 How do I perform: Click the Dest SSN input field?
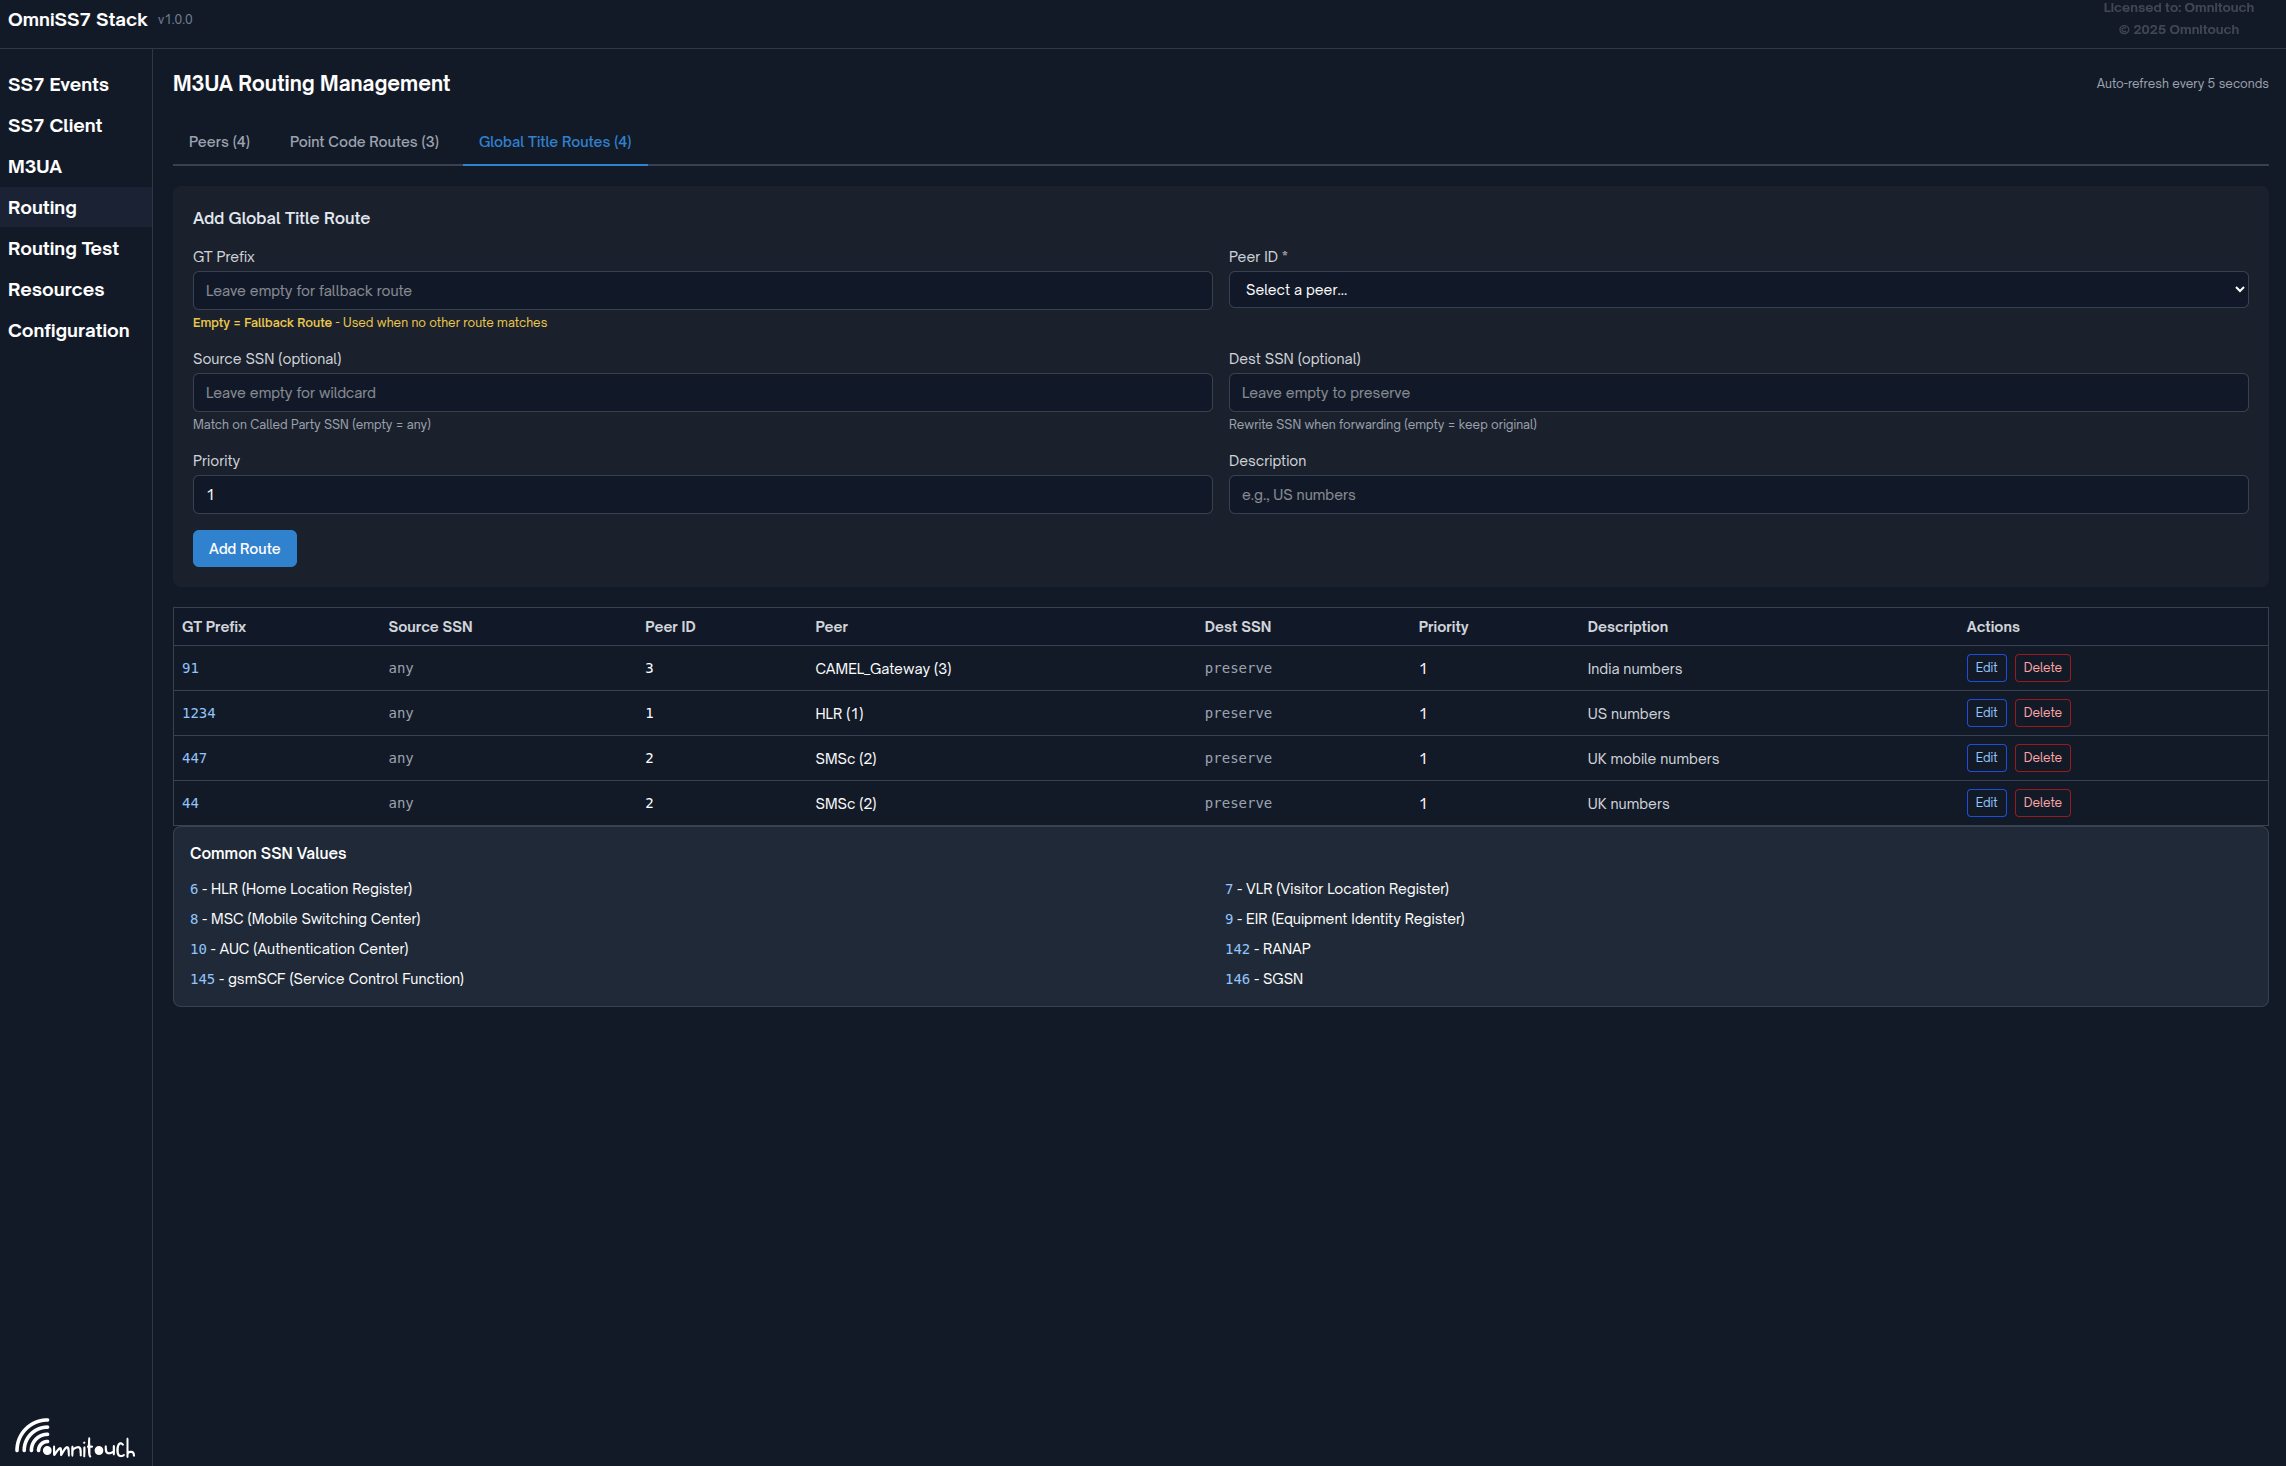click(1737, 393)
